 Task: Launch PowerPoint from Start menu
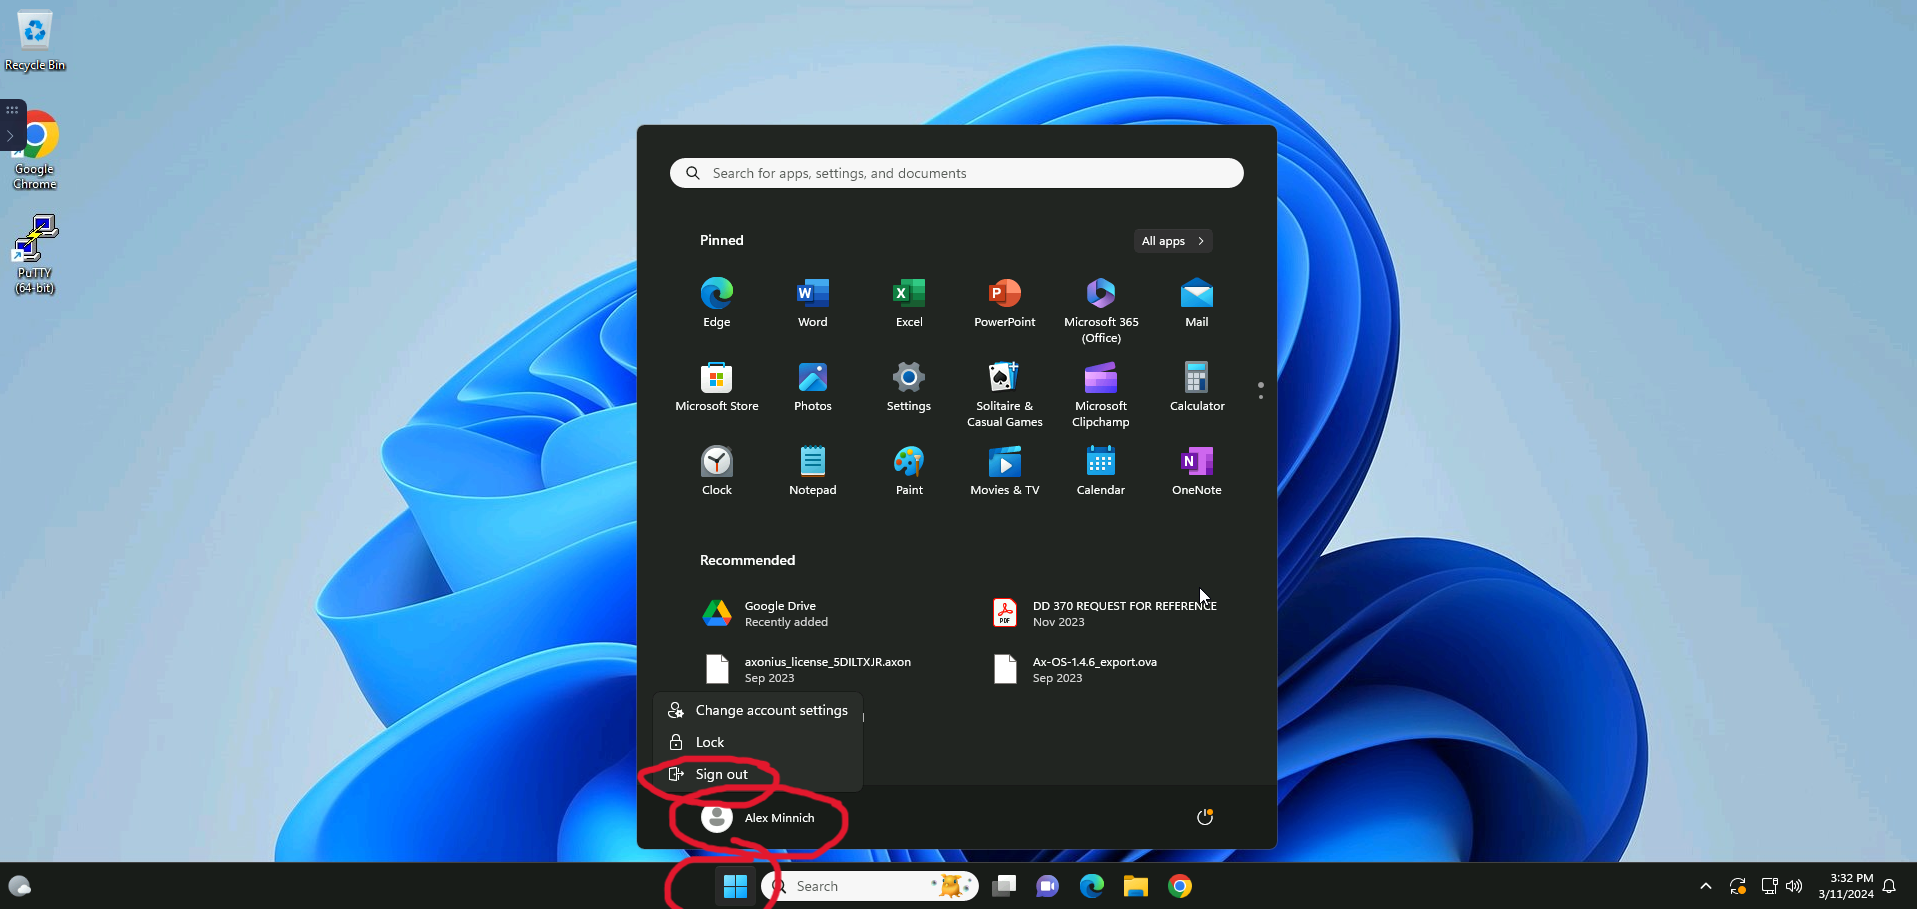point(1005,303)
